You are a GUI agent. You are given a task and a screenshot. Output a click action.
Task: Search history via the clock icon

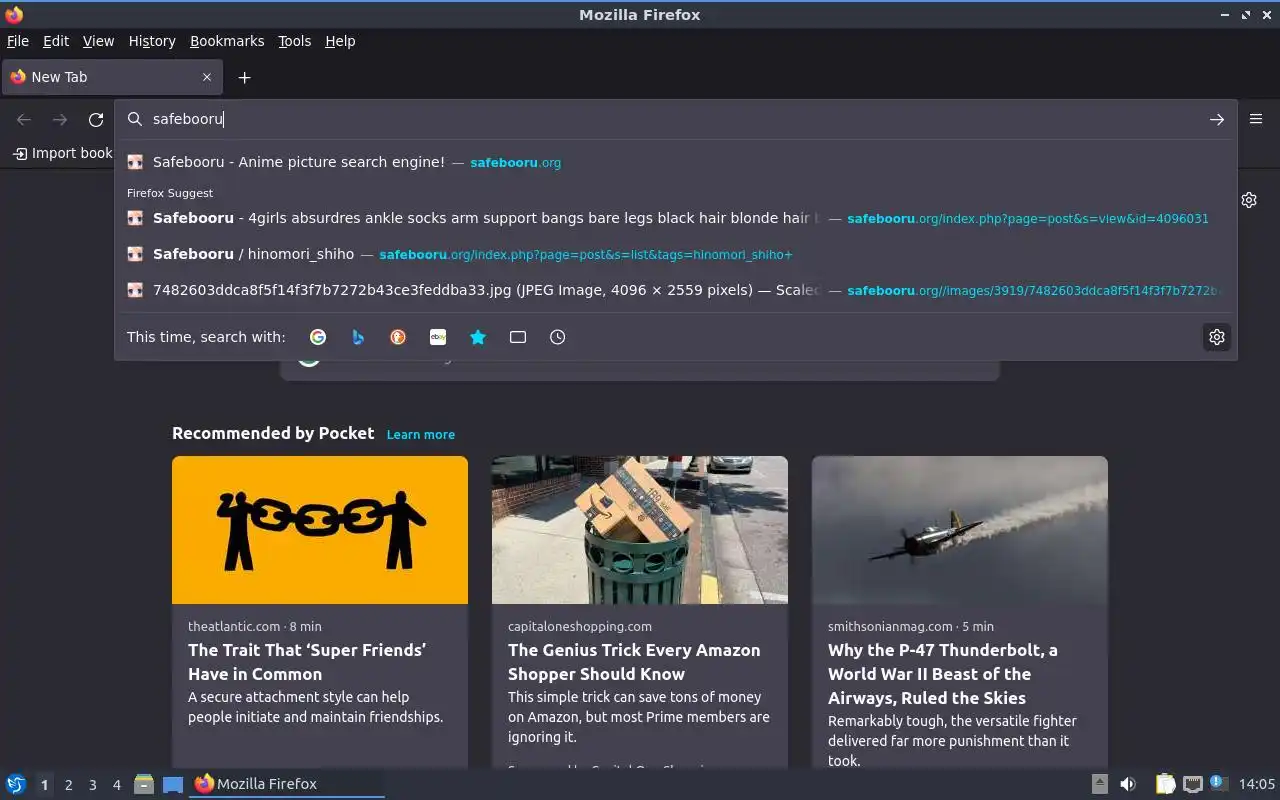(558, 337)
